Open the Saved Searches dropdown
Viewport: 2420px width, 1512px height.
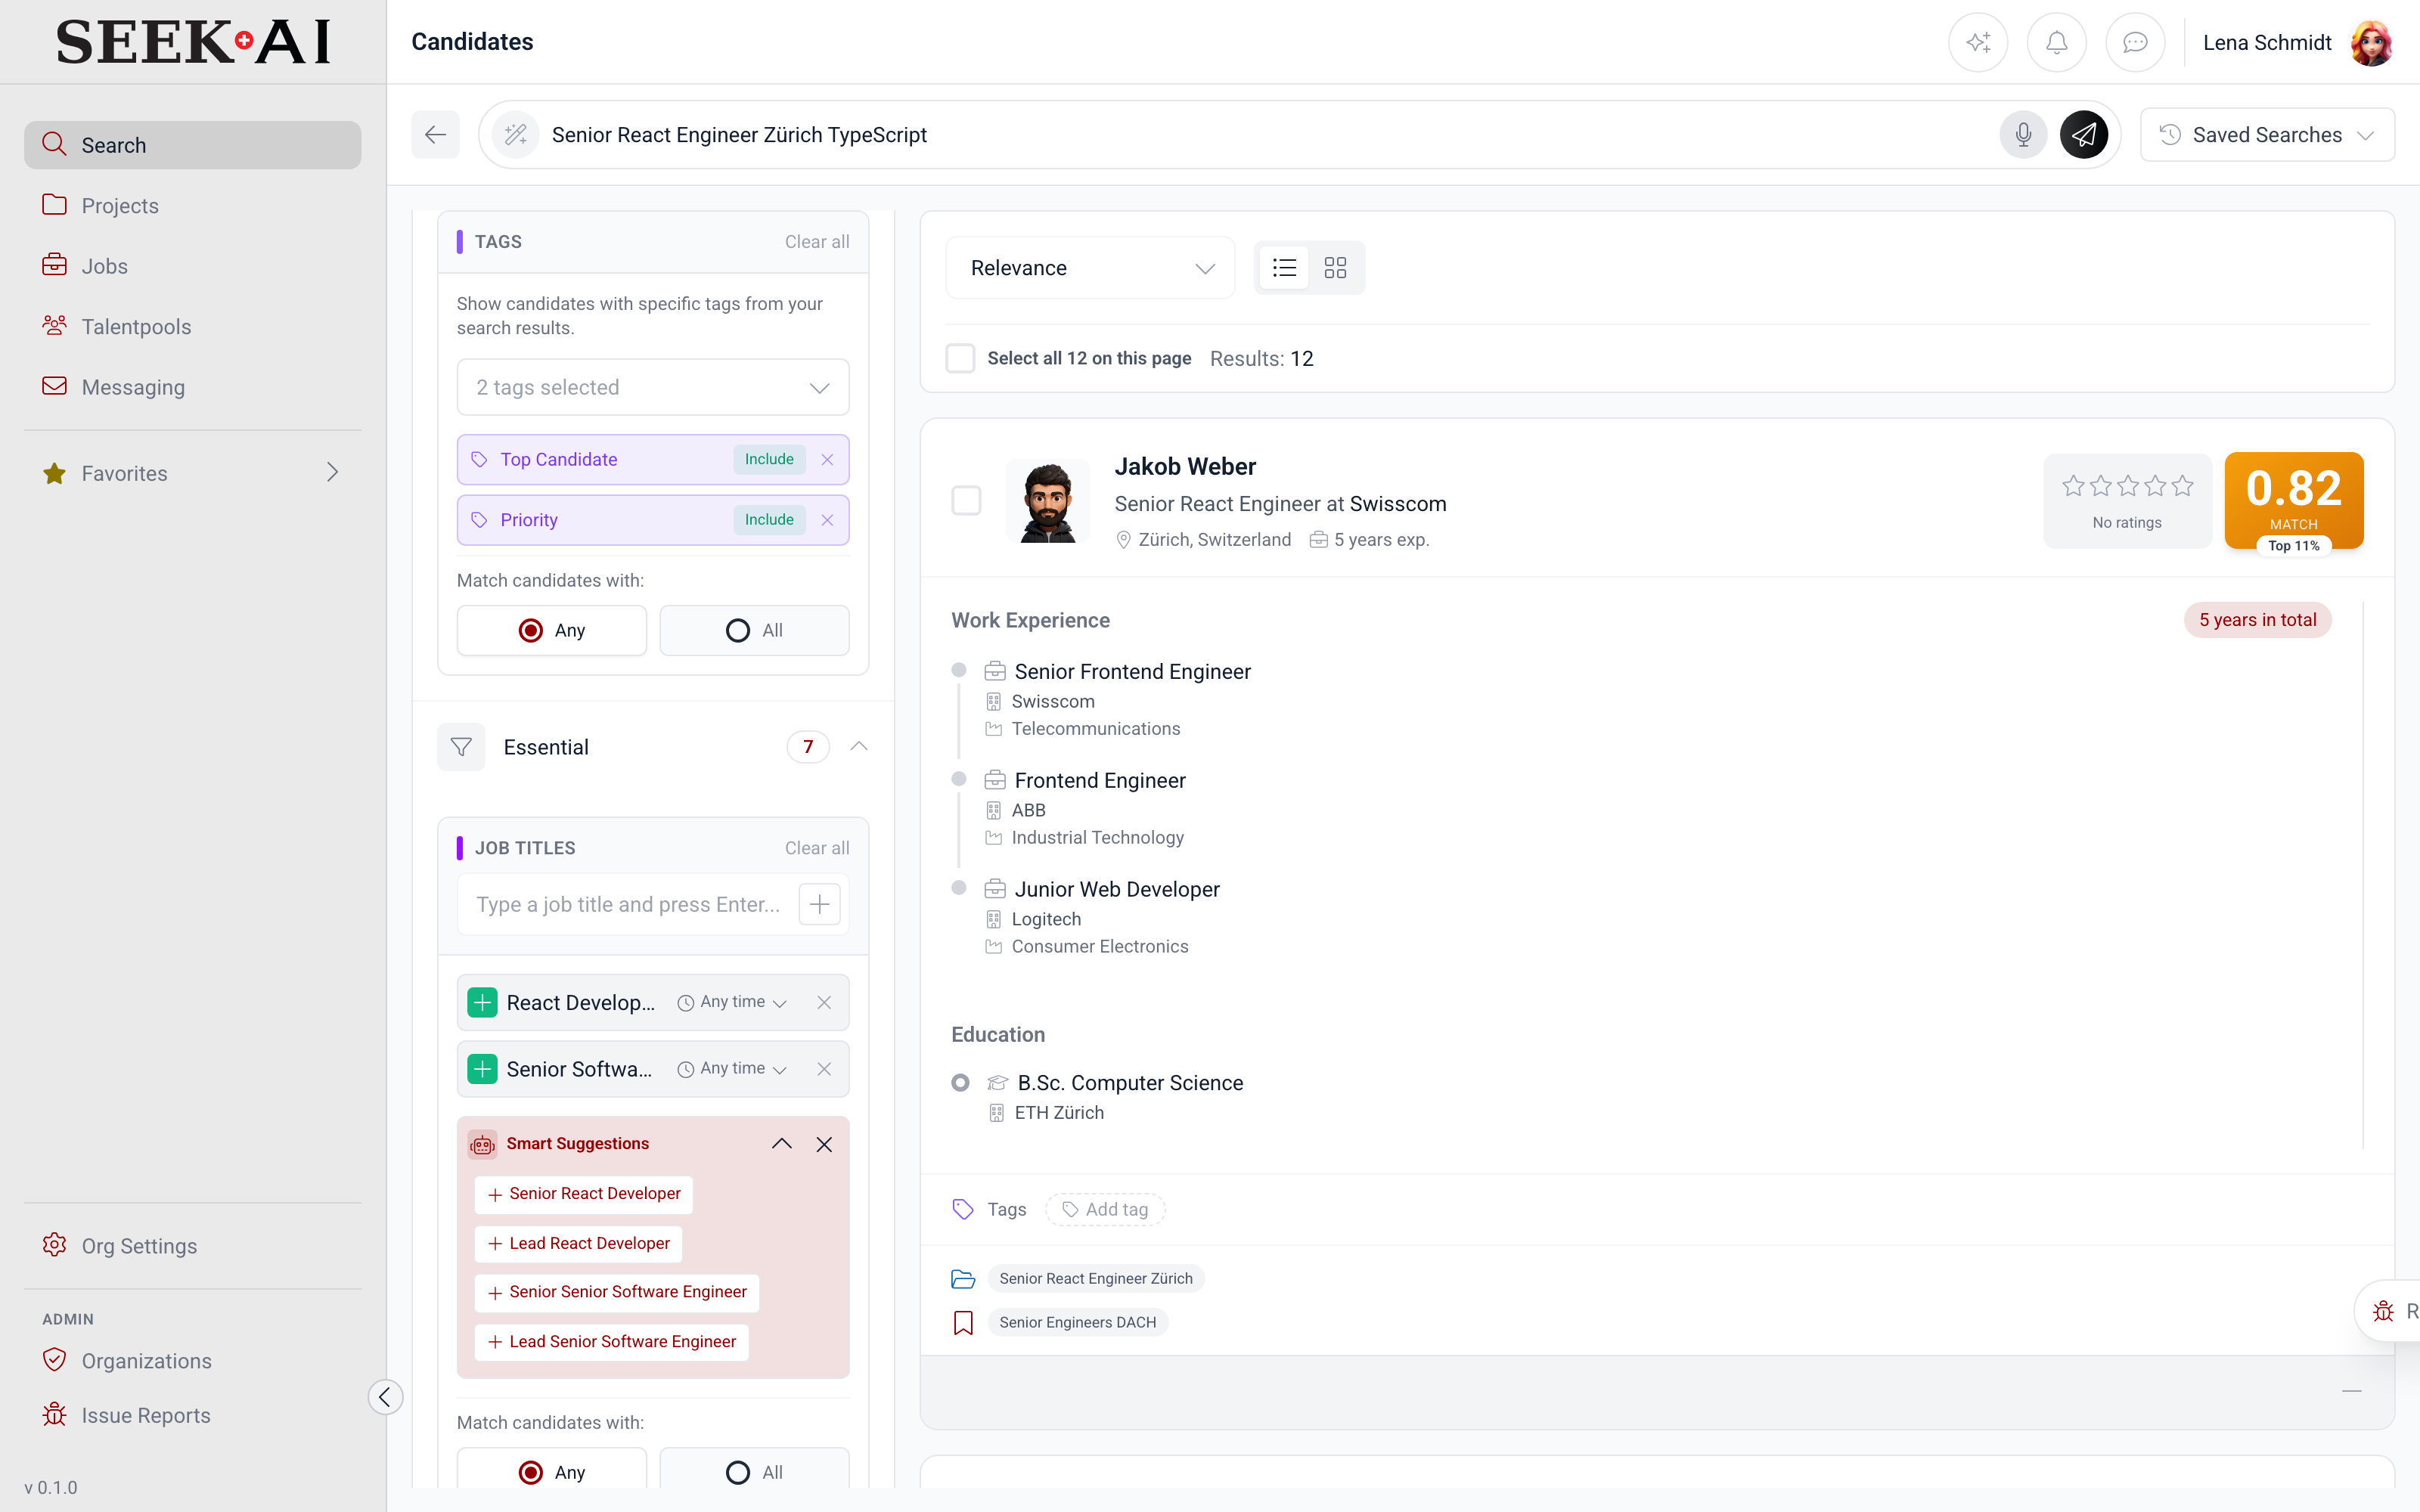2266,134
